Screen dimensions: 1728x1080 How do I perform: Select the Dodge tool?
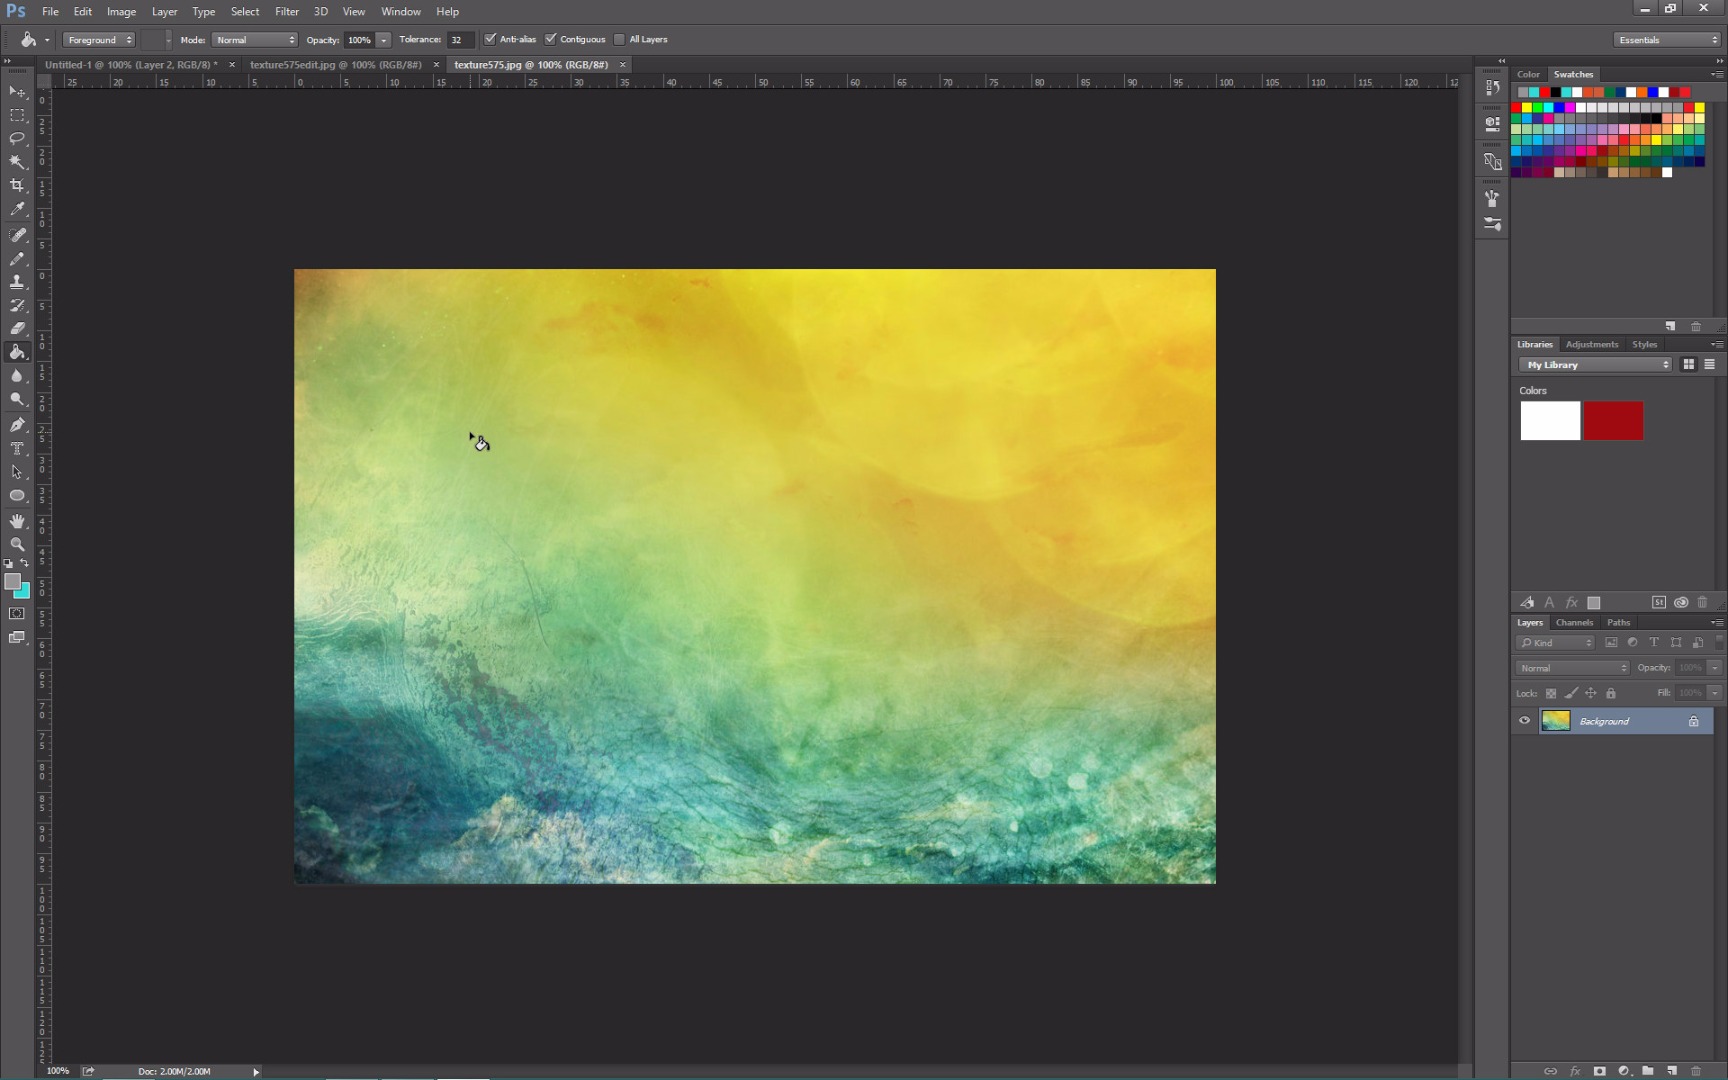click(x=17, y=399)
